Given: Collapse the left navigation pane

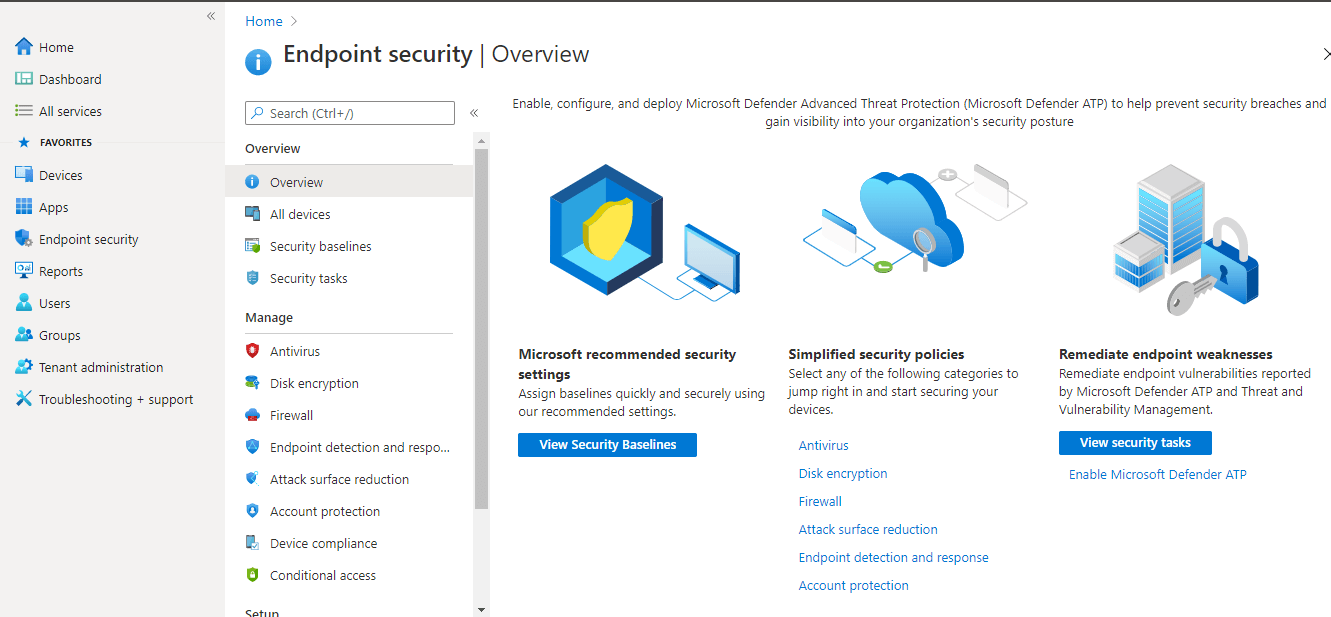Looking at the screenshot, I should coord(211,16).
